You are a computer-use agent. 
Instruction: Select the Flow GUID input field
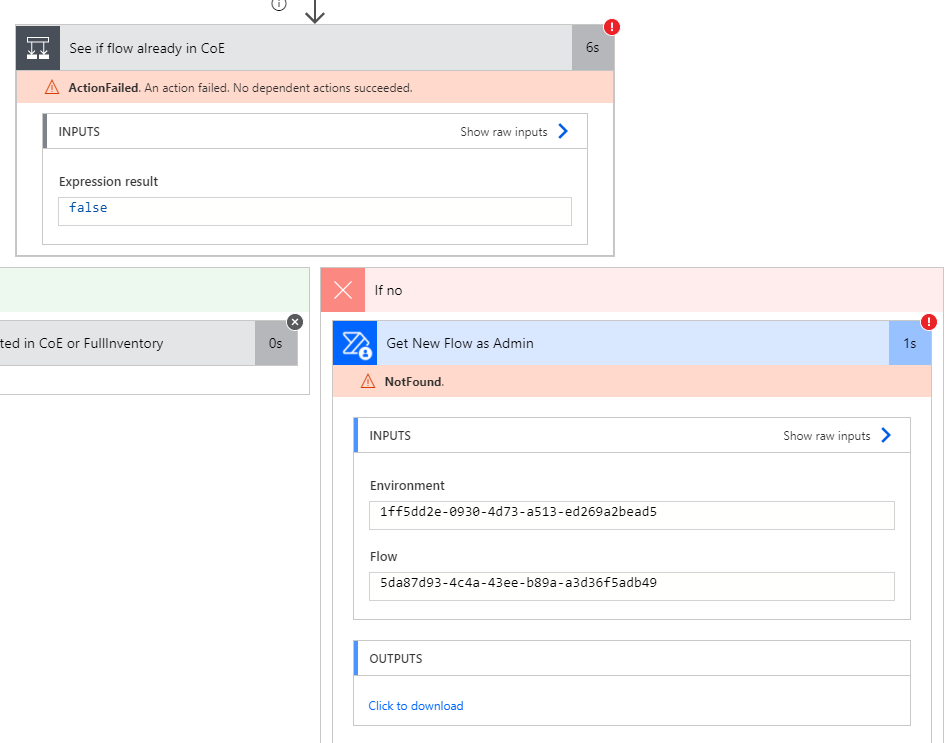click(x=631, y=586)
